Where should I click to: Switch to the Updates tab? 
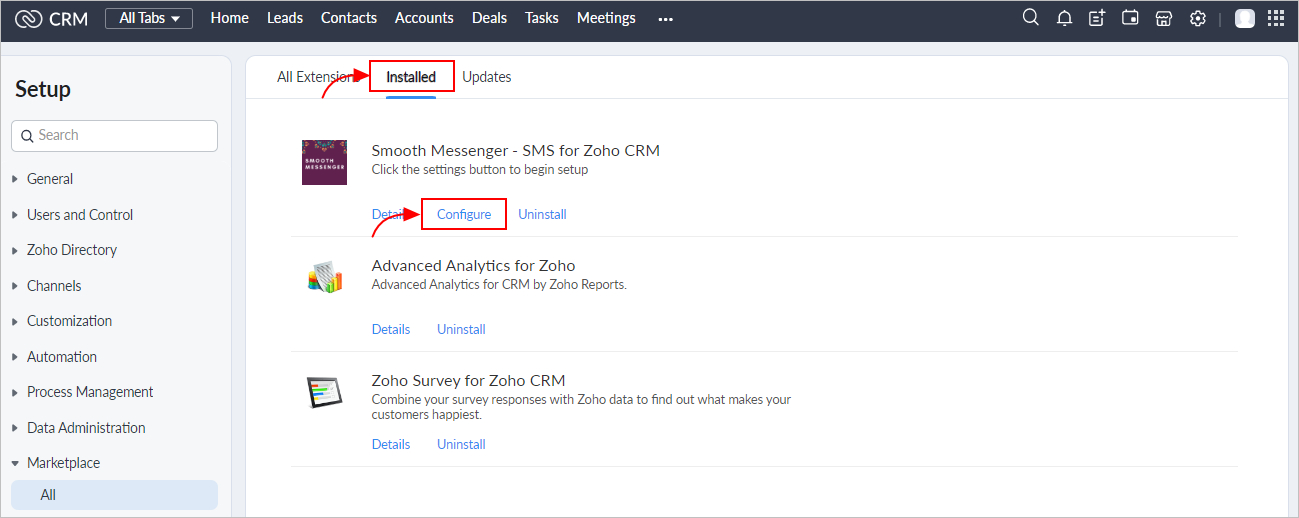pyautogui.click(x=487, y=77)
